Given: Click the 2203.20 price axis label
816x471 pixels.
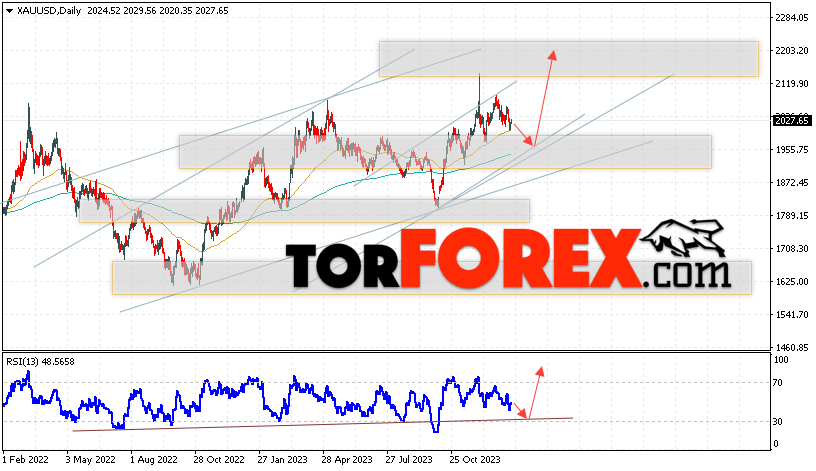Looking at the screenshot, I should click(792, 50).
